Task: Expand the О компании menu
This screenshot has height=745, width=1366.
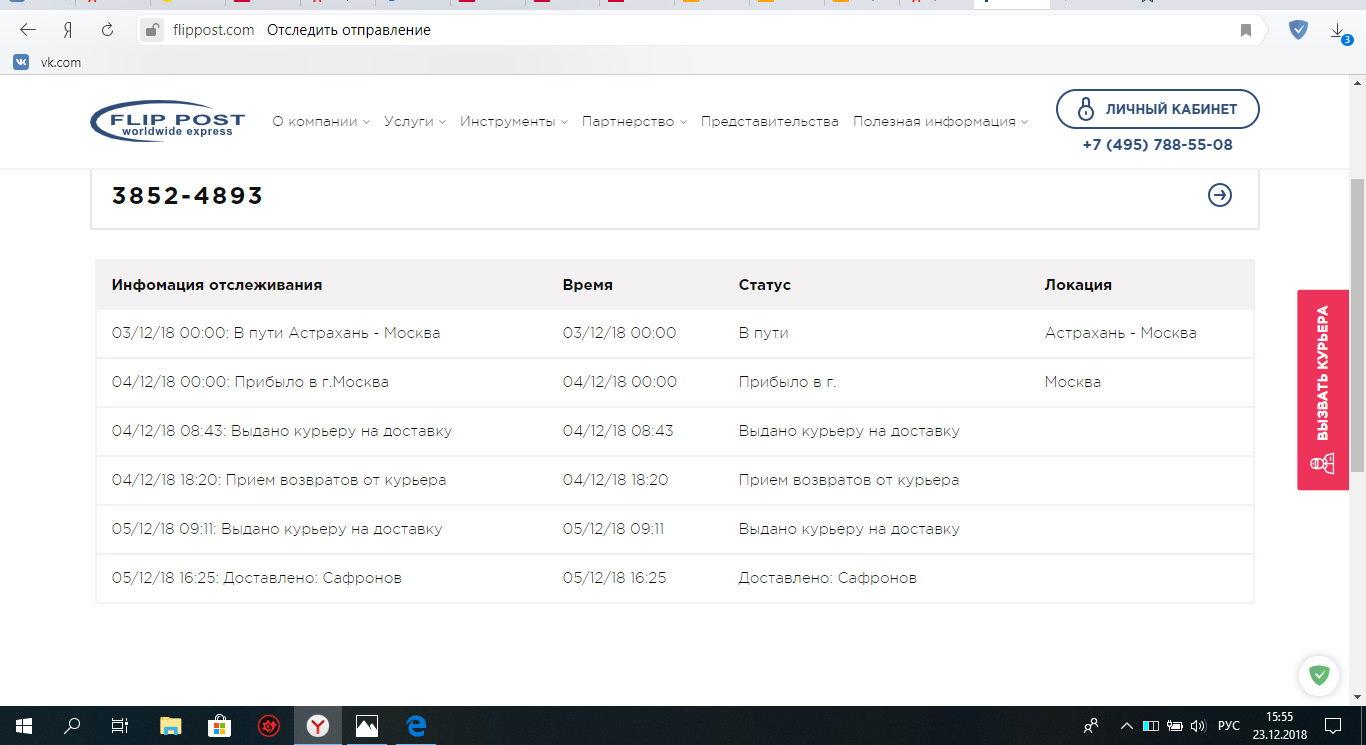Action: [321, 121]
